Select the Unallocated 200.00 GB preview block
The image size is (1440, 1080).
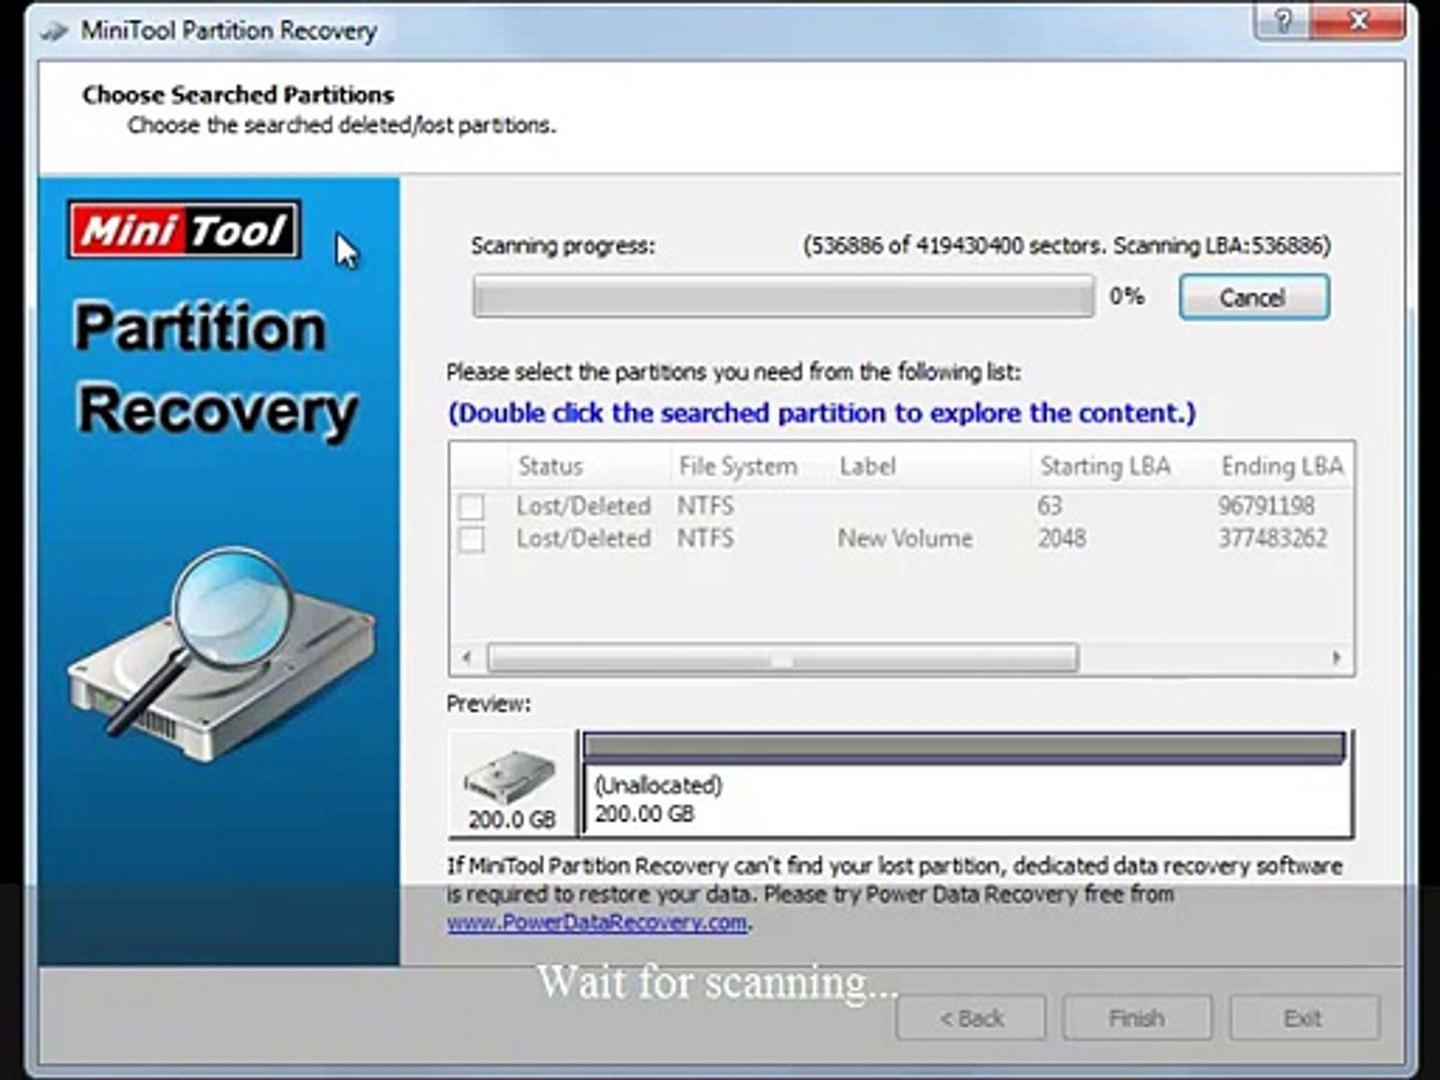click(965, 783)
